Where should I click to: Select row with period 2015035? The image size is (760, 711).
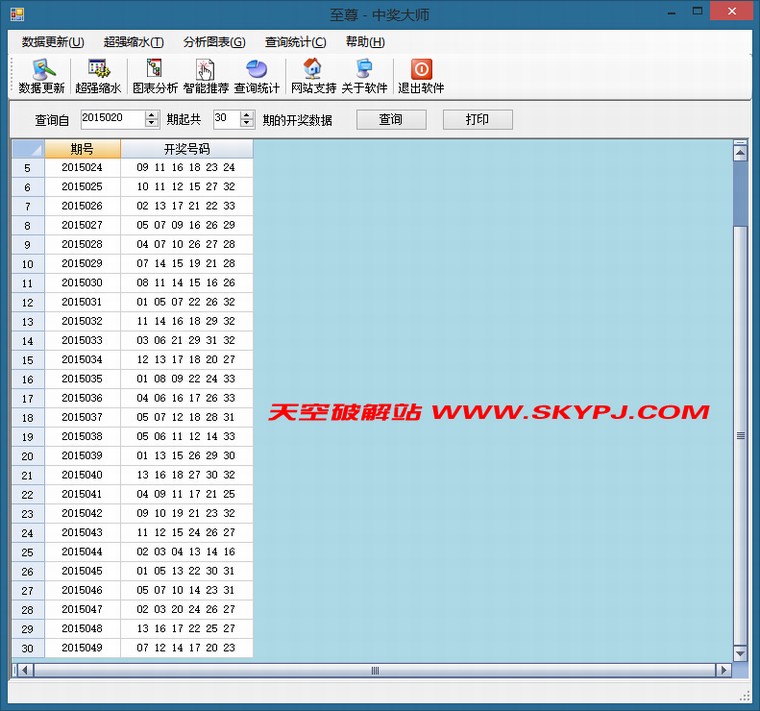coord(82,379)
